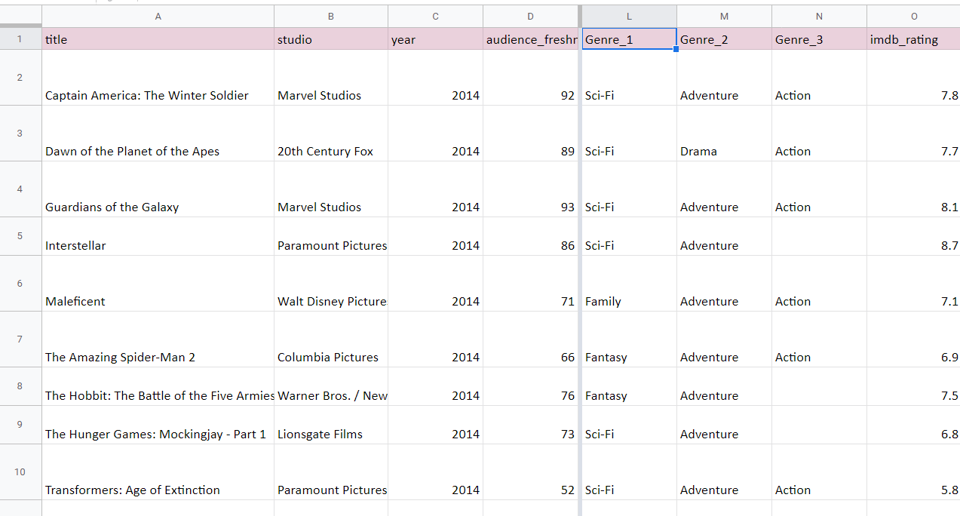Select the Drama cell in Genre_2
Screen dimensions: 960x516
point(724,133)
